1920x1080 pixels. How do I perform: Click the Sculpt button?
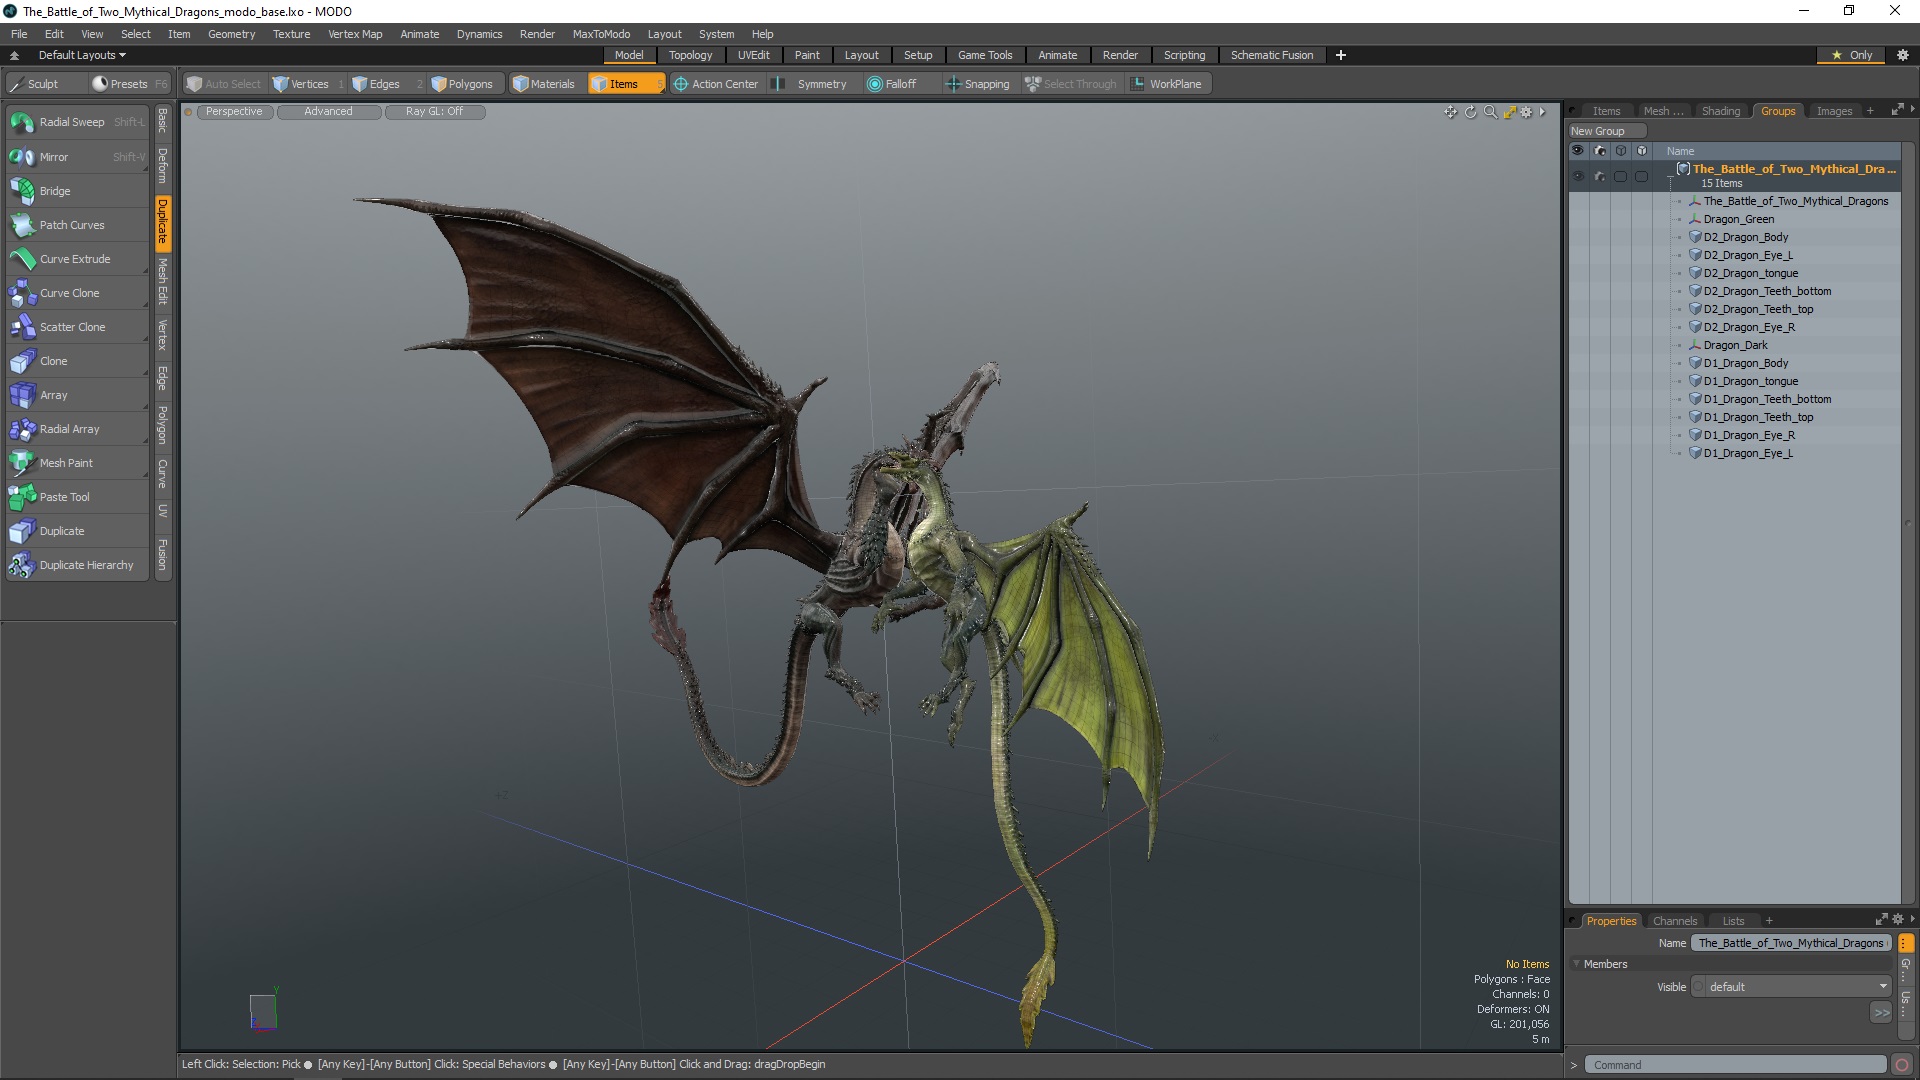click(x=44, y=84)
